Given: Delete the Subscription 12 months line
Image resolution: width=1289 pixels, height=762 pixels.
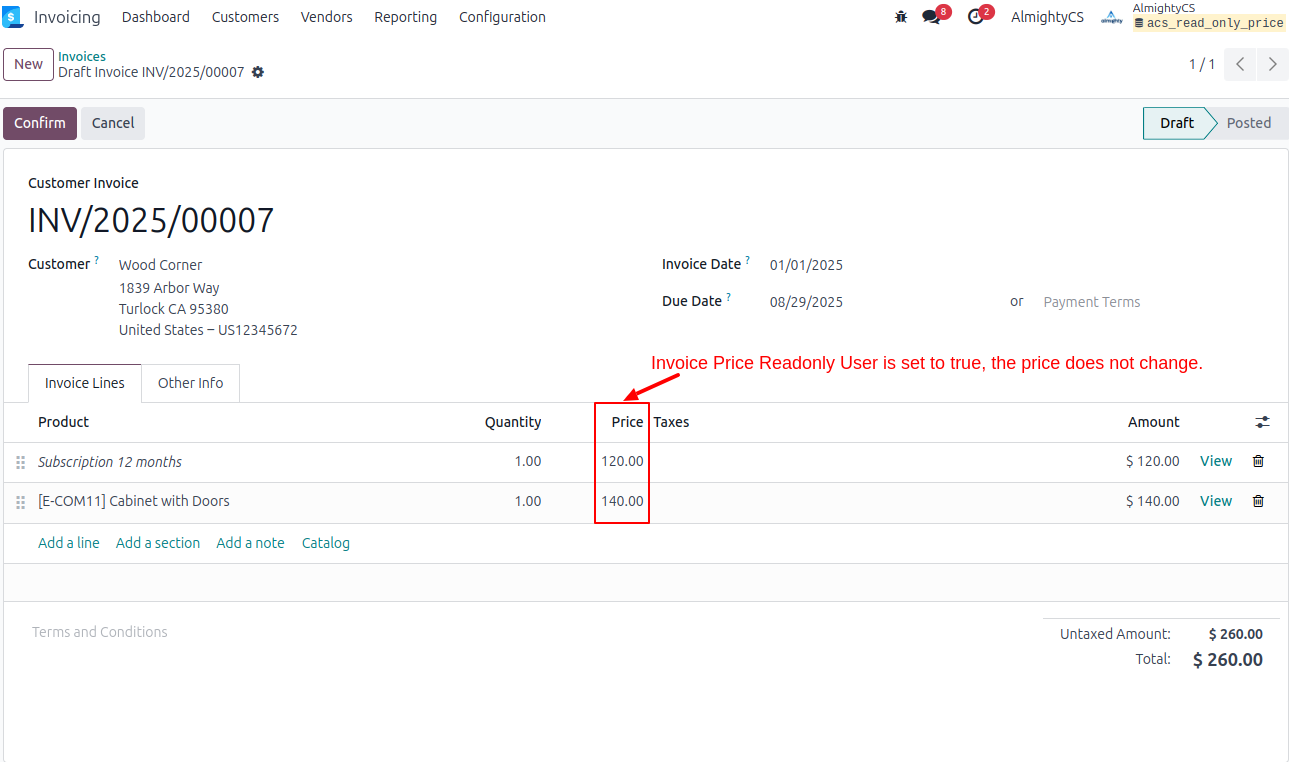Looking at the screenshot, I should click(x=1258, y=461).
